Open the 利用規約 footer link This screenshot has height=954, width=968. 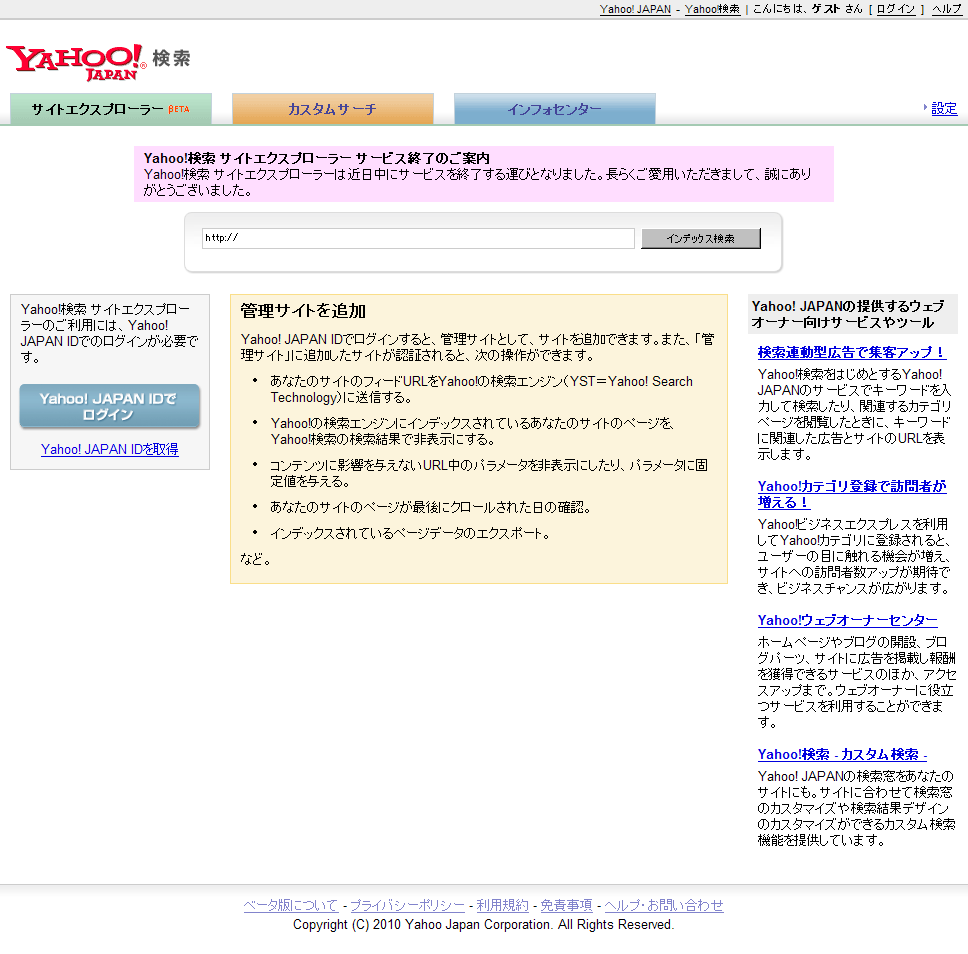503,905
